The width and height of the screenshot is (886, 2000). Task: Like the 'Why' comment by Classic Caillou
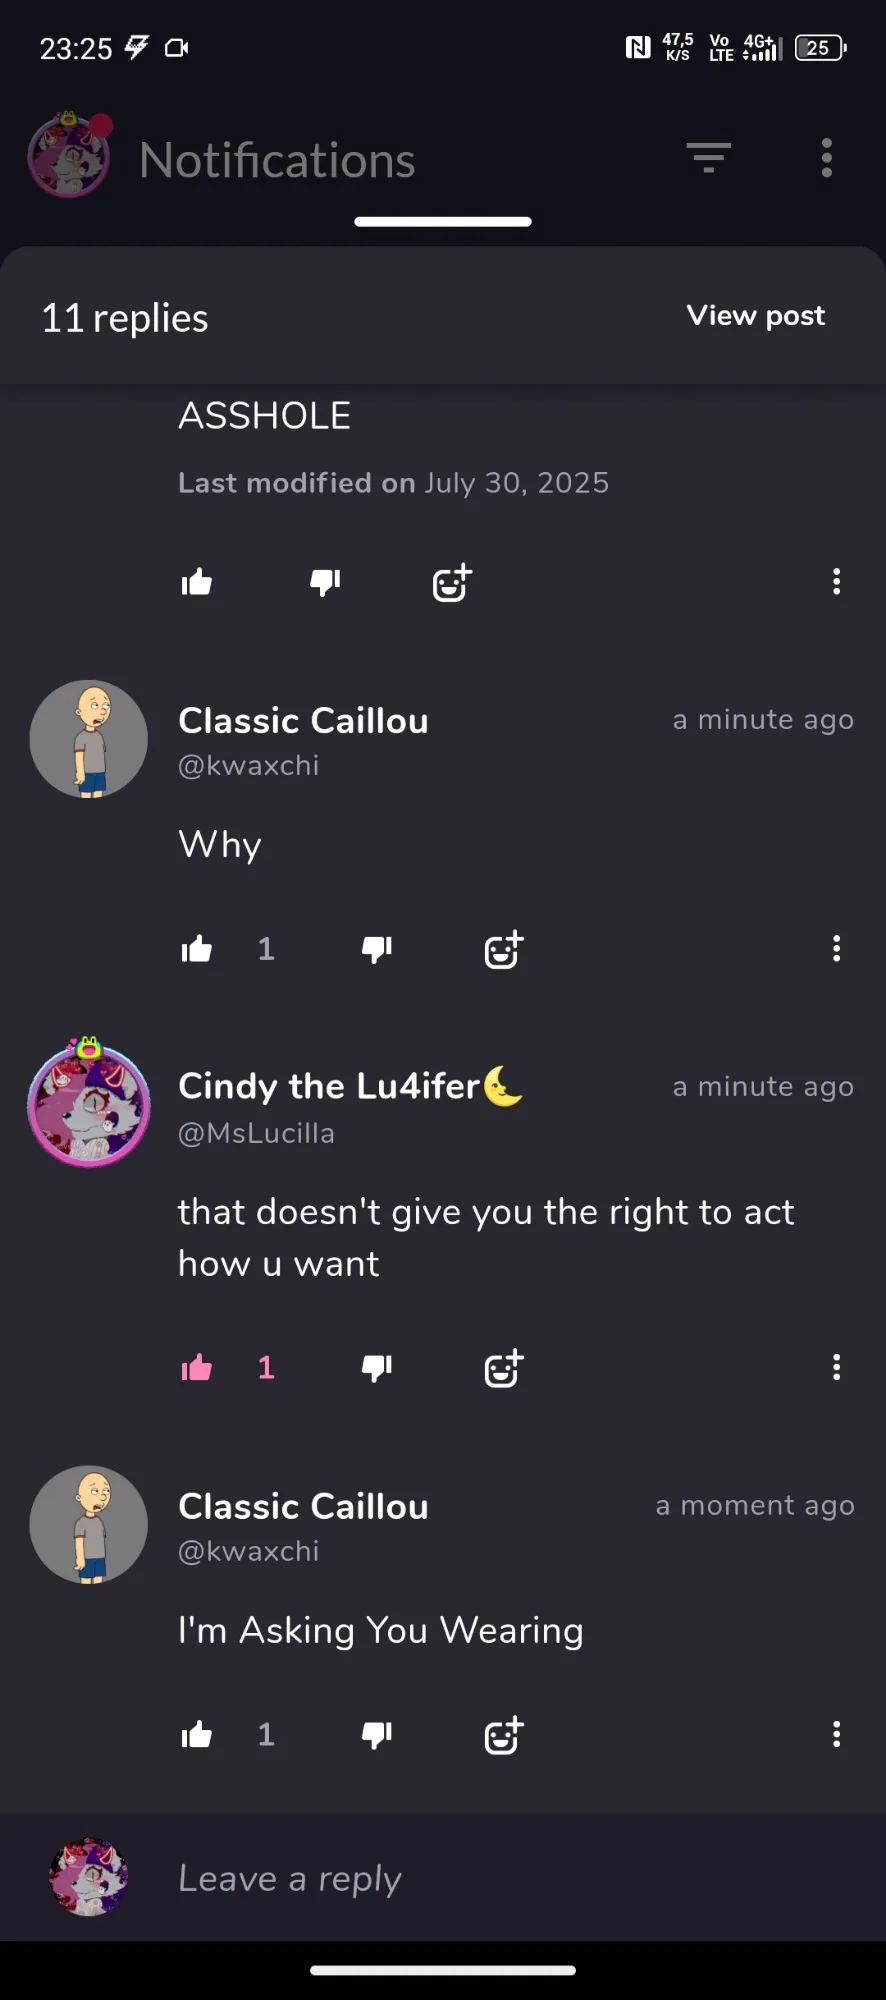(x=197, y=949)
